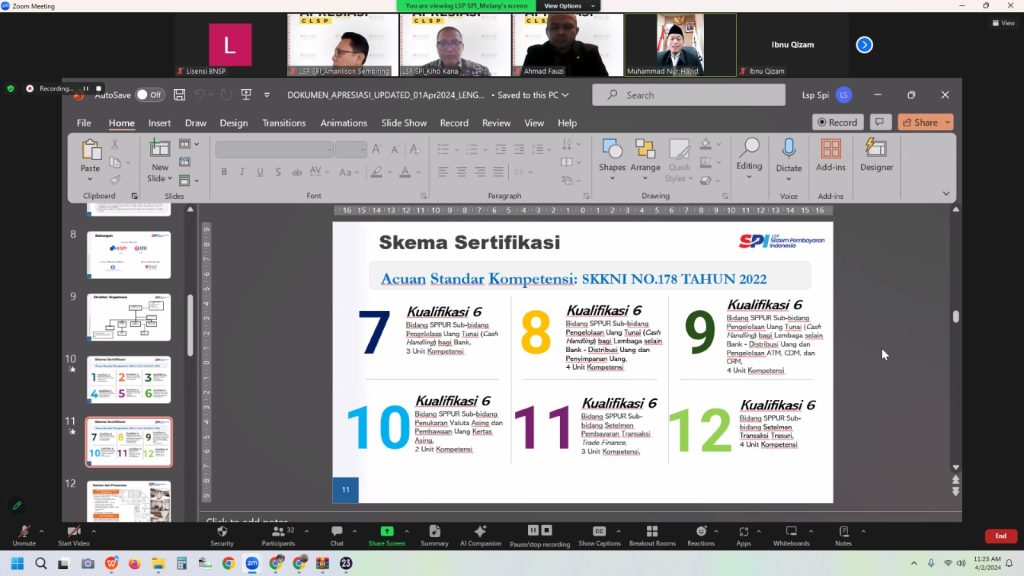Expand the View Options dropdown
This screenshot has height=576, width=1024.
pyautogui.click(x=569, y=6)
